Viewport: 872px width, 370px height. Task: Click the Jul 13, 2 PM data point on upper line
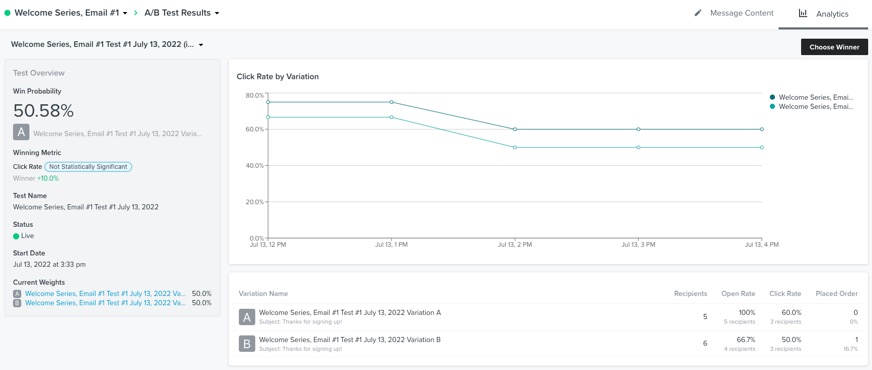[x=515, y=129]
